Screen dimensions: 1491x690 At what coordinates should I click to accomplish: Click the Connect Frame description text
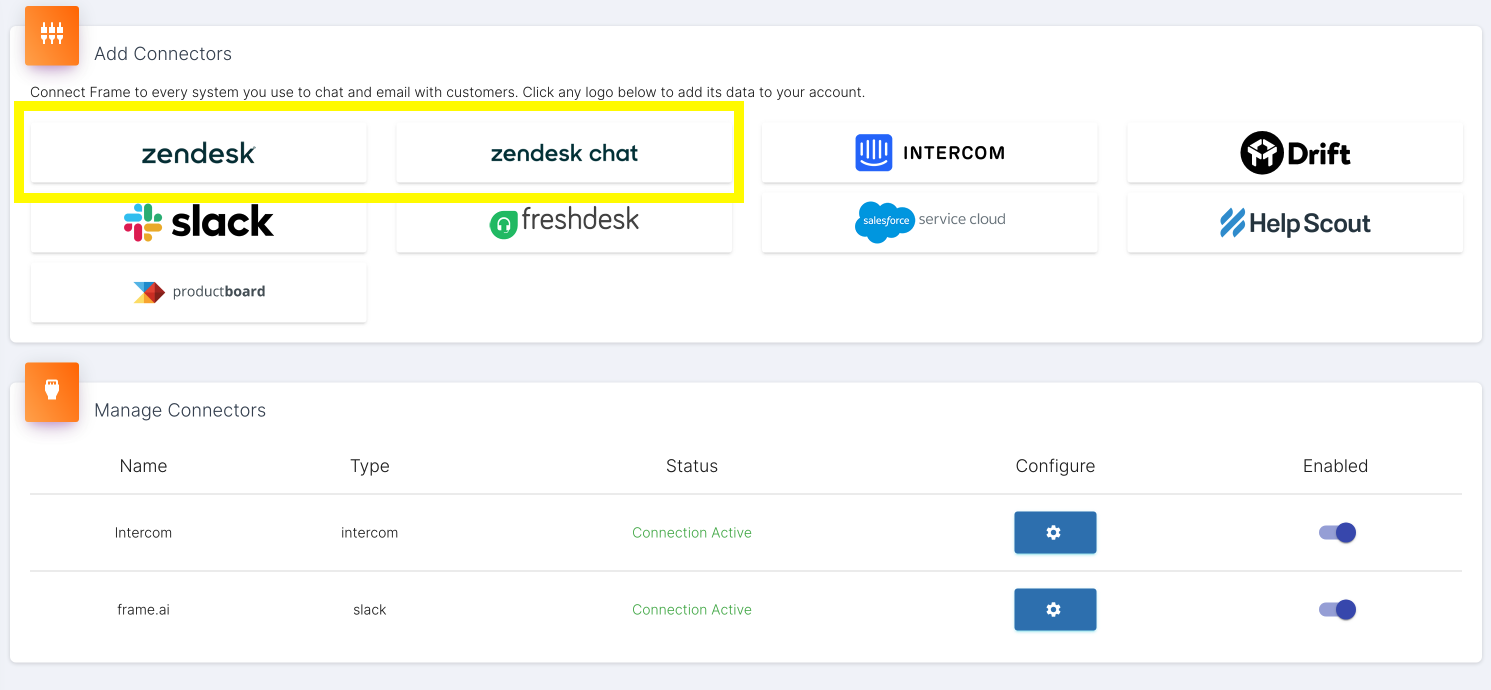[447, 92]
